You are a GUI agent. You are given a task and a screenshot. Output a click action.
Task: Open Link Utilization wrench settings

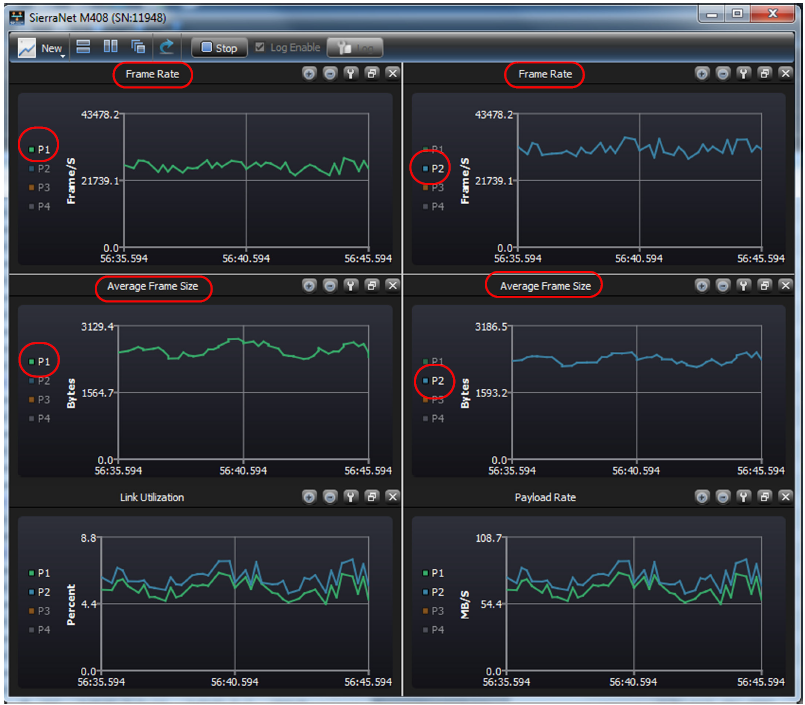(351, 497)
